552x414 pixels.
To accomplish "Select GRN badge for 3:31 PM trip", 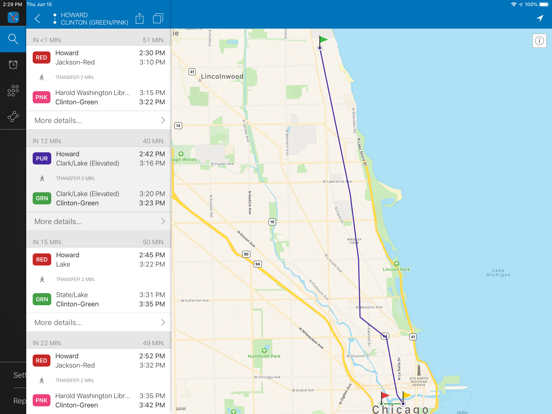I will tap(42, 299).
